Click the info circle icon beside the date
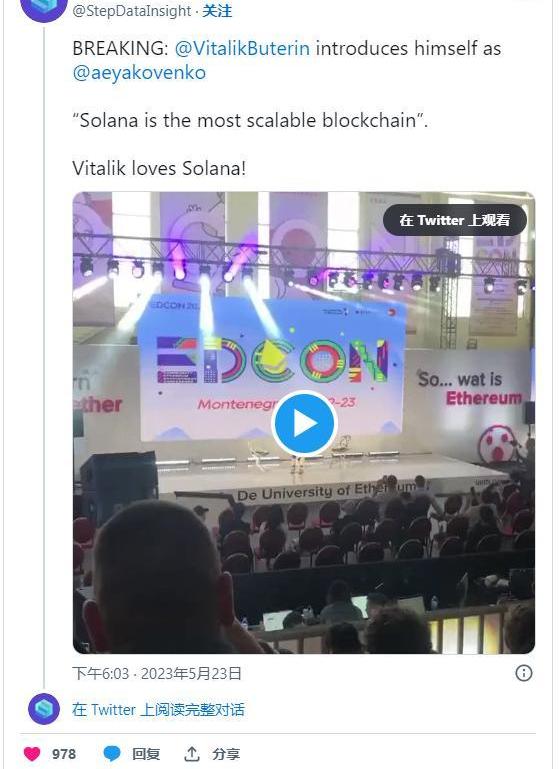559x769 pixels. pyautogui.click(x=524, y=673)
